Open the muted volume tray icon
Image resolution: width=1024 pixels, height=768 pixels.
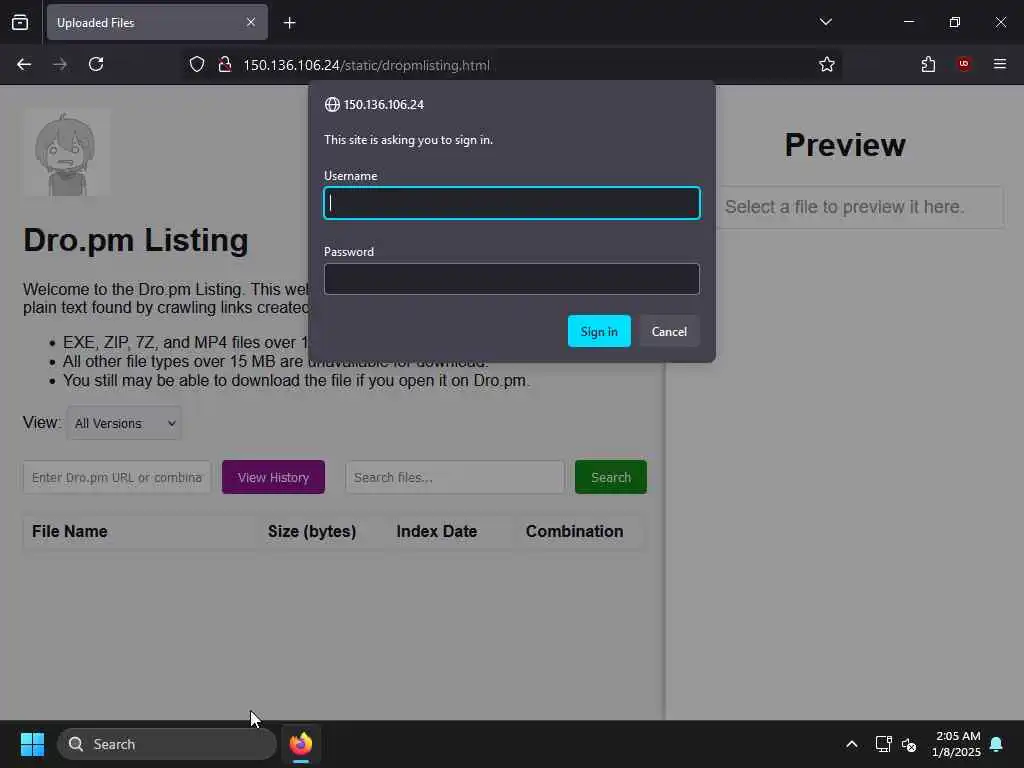coord(908,744)
